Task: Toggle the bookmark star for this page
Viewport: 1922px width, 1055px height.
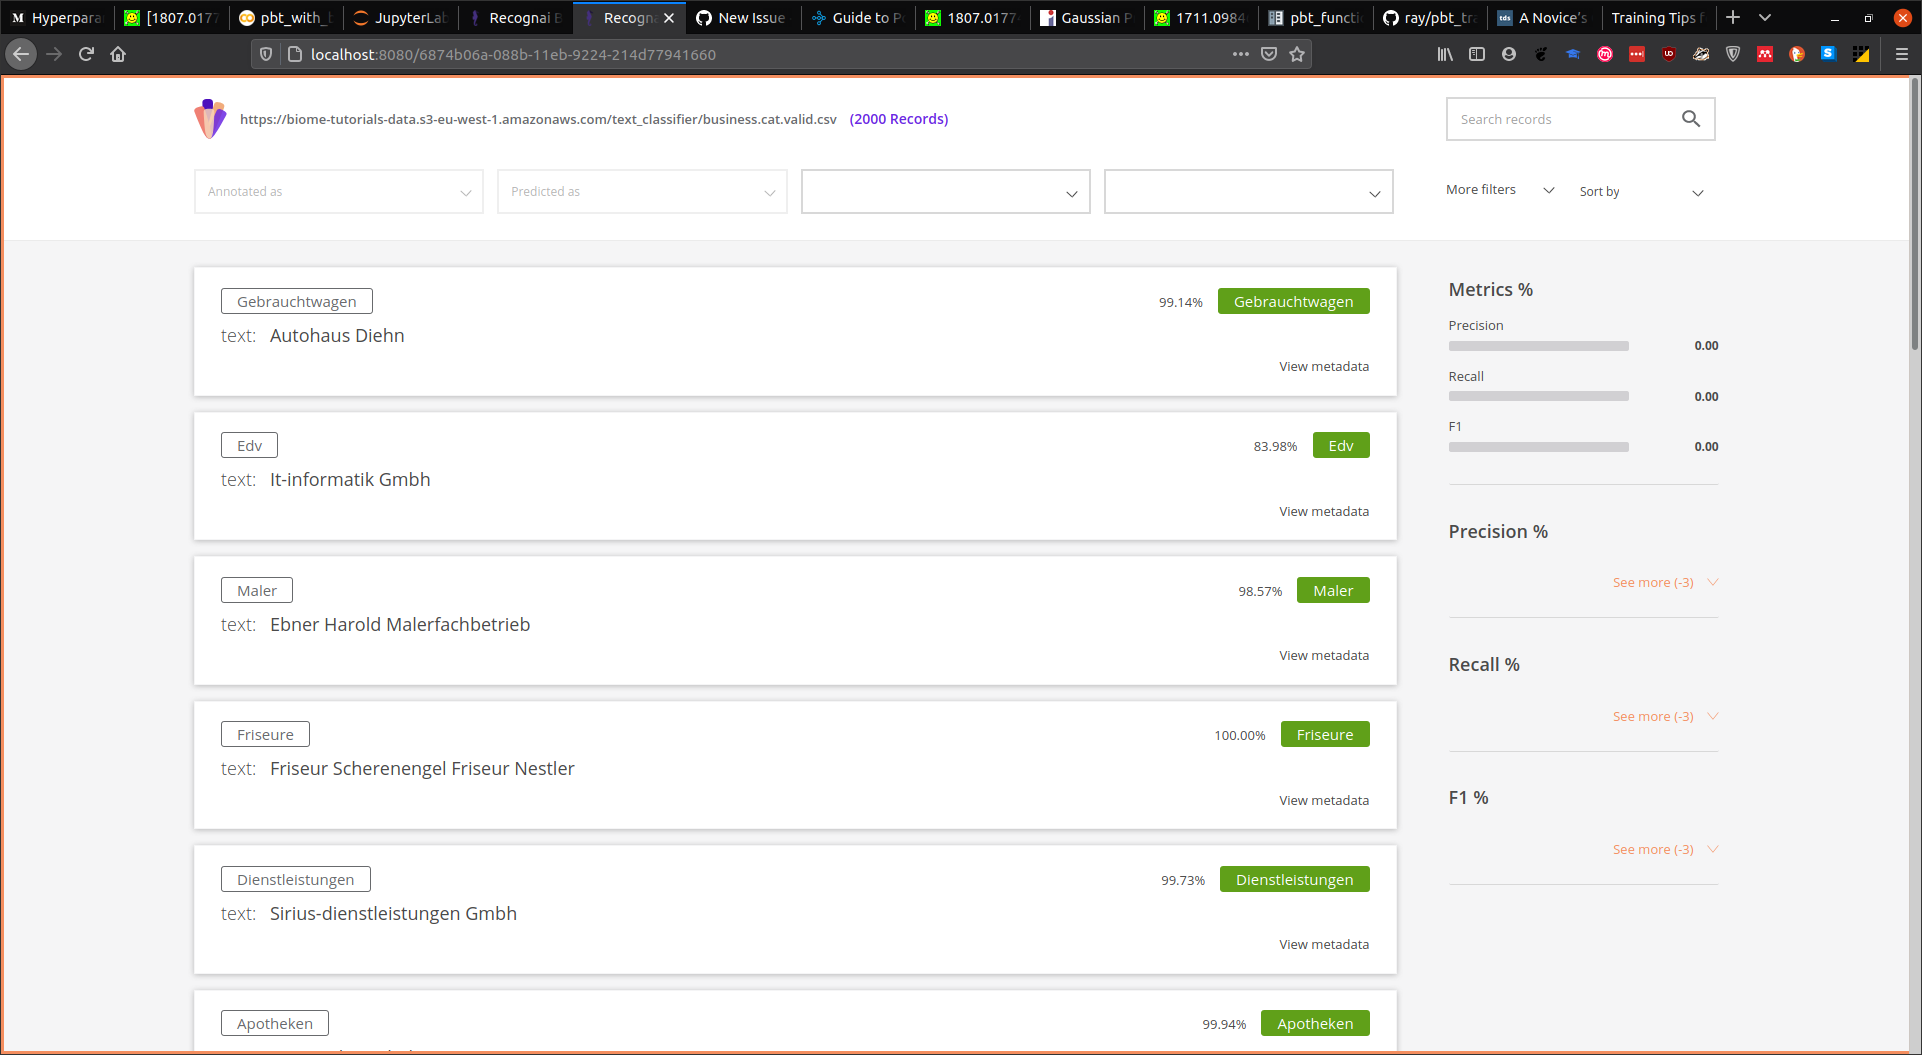Action: click(x=1297, y=54)
